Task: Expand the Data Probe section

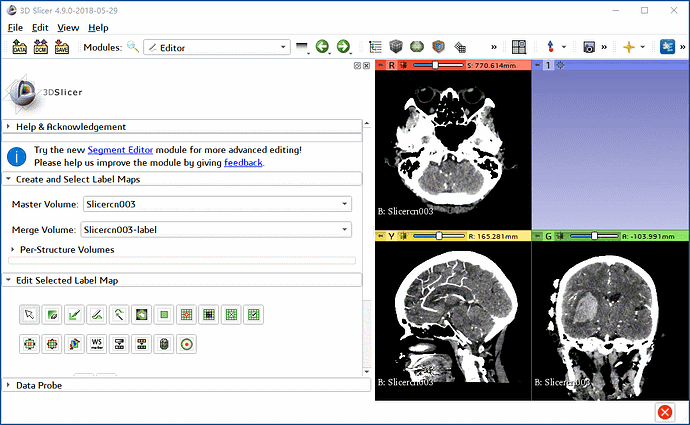Action: pyautogui.click(x=187, y=385)
